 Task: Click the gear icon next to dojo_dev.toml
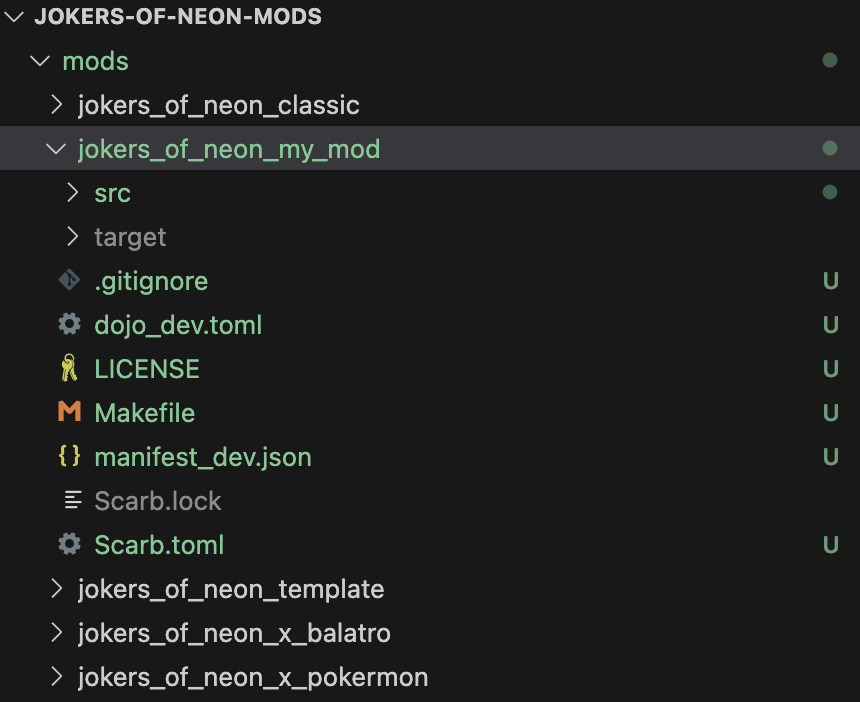coord(70,324)
